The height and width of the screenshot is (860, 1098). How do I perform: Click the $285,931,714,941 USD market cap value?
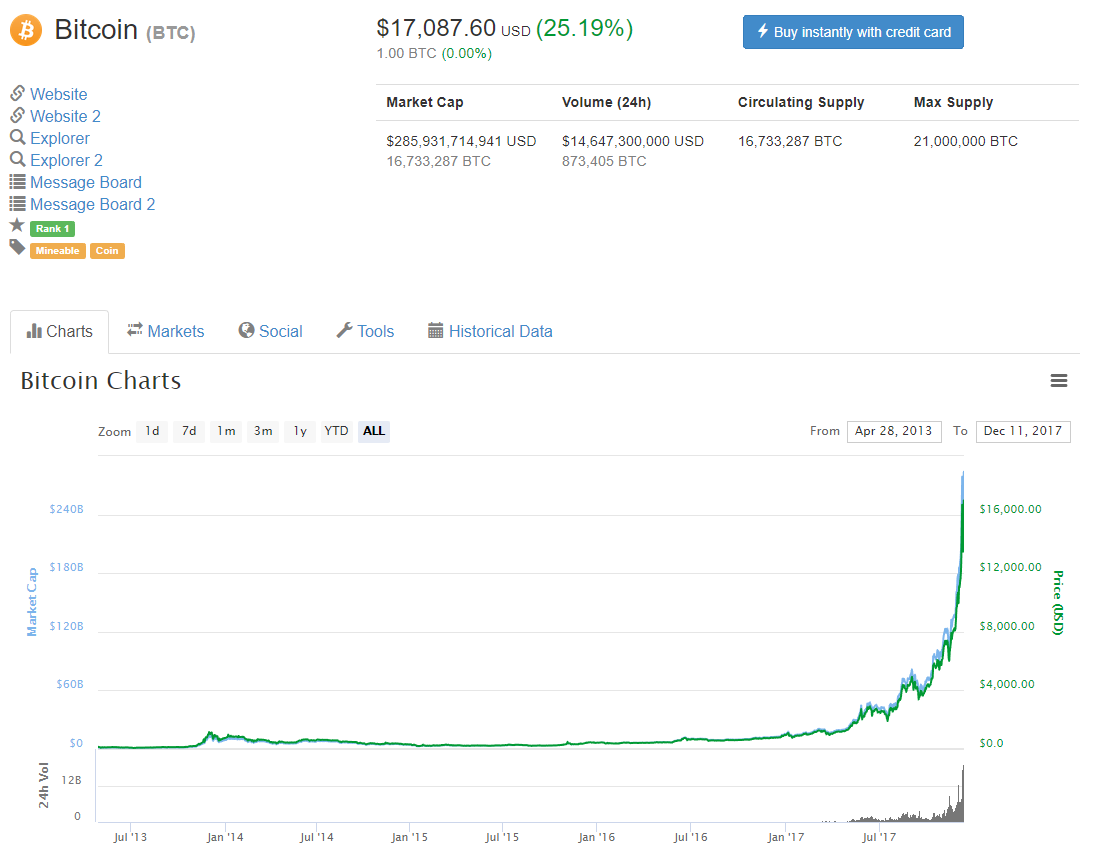point(461,141)
